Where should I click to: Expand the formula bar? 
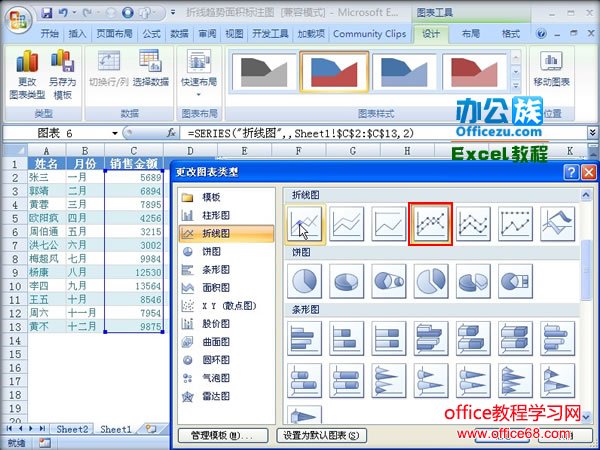point(592,133)
